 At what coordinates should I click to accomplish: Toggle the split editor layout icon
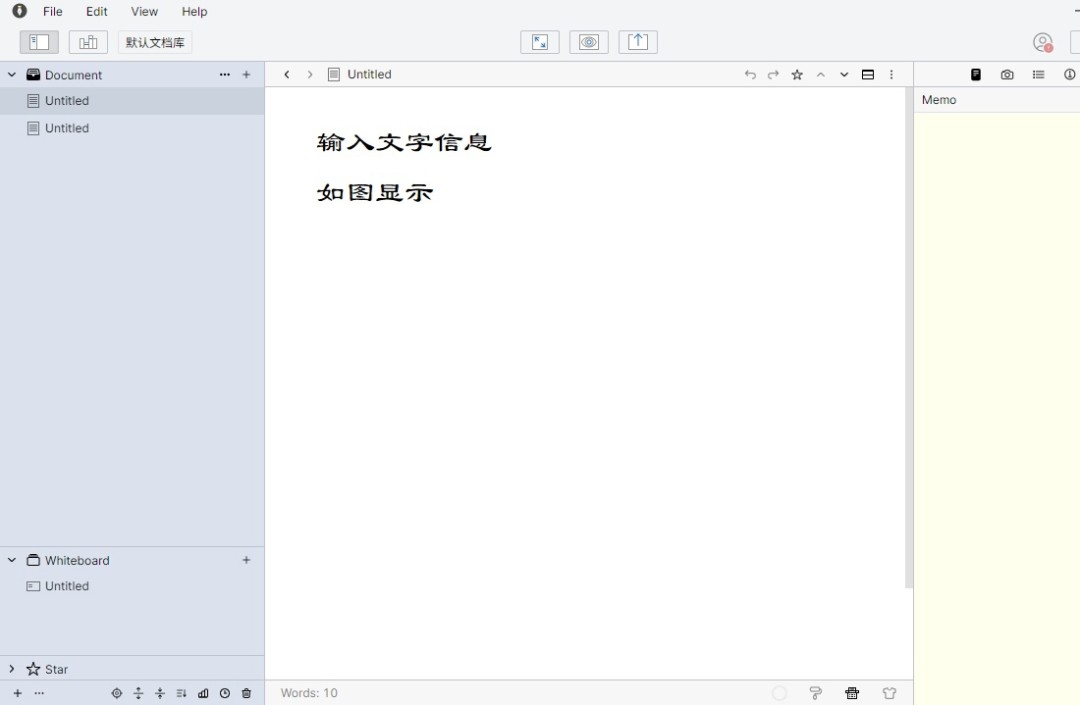868,74
